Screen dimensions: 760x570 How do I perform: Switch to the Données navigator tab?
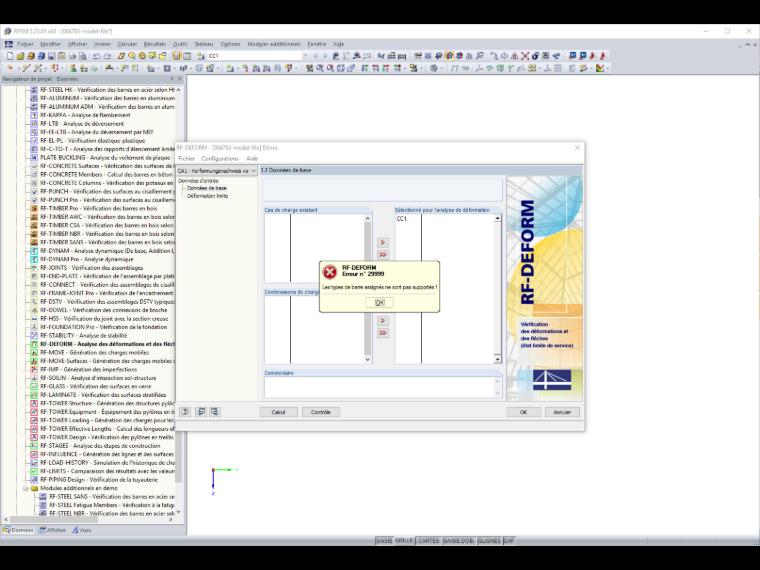pyautogui.click(x=18, y=530)
